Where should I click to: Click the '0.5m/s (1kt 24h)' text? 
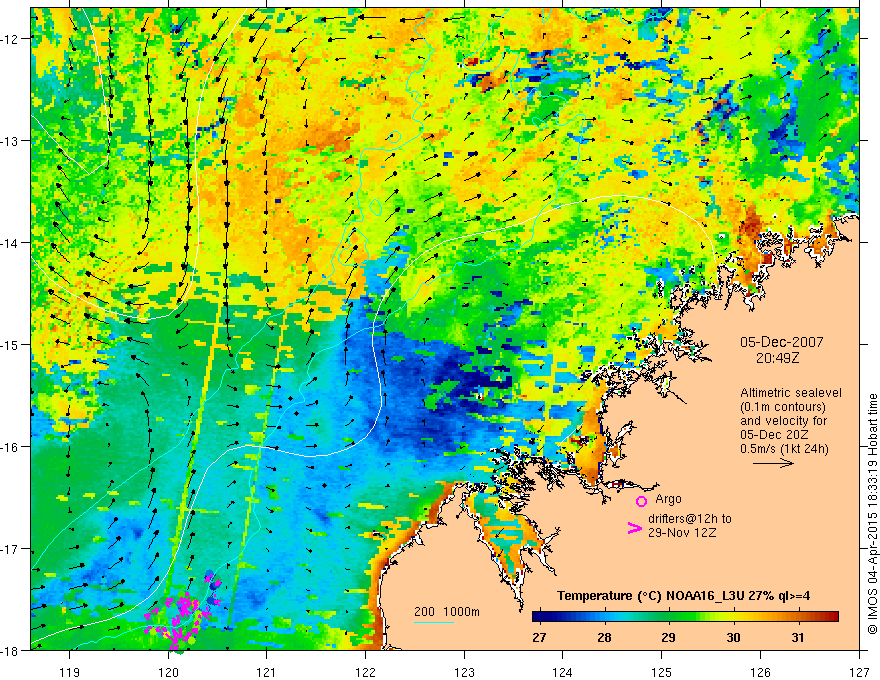784,449
